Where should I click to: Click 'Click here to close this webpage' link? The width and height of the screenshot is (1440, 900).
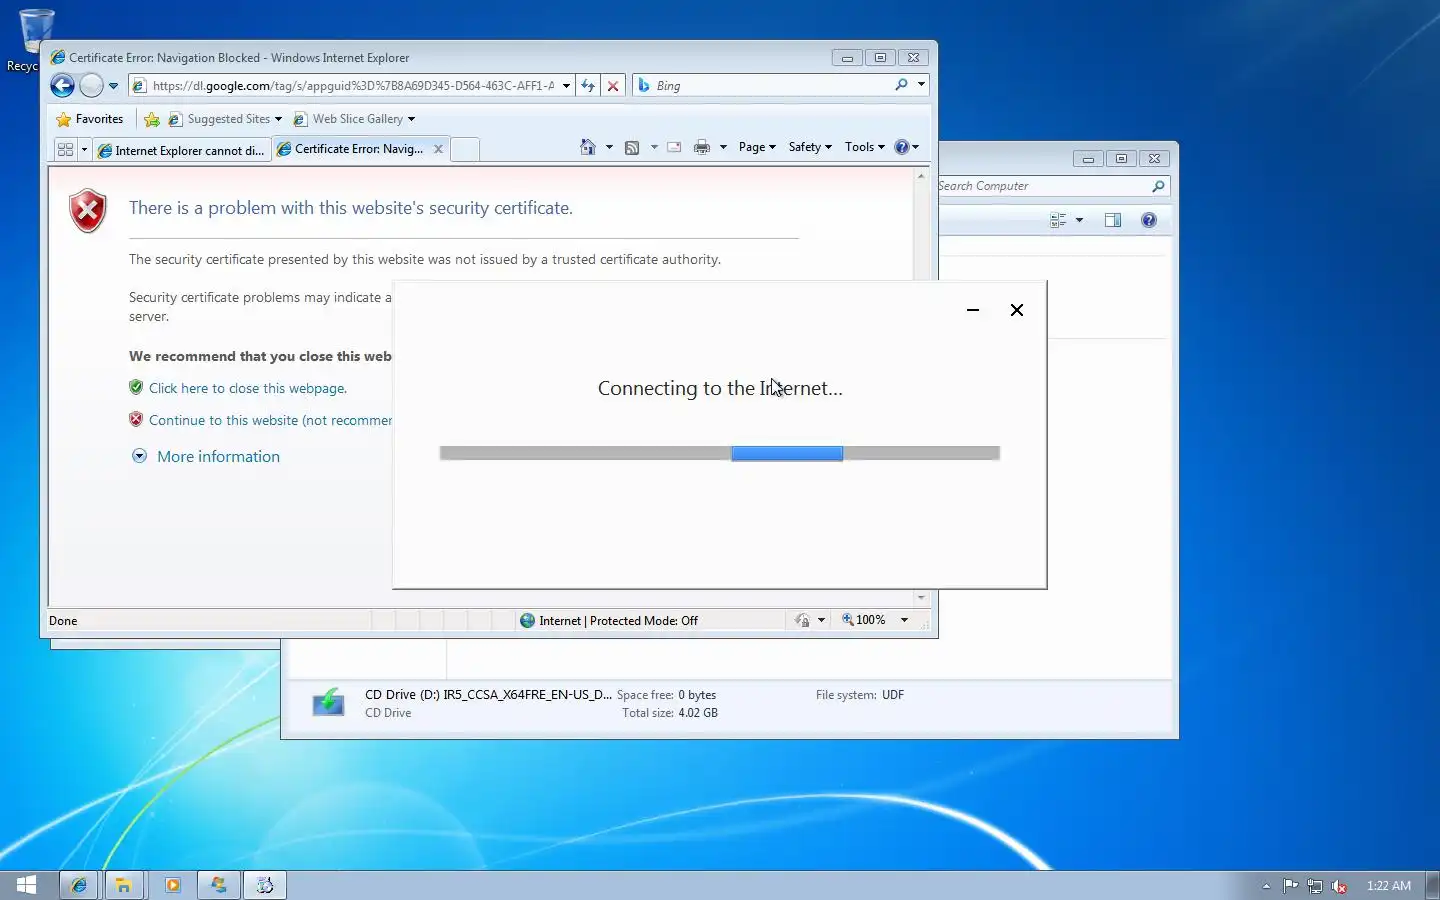(x=248, y=388)
